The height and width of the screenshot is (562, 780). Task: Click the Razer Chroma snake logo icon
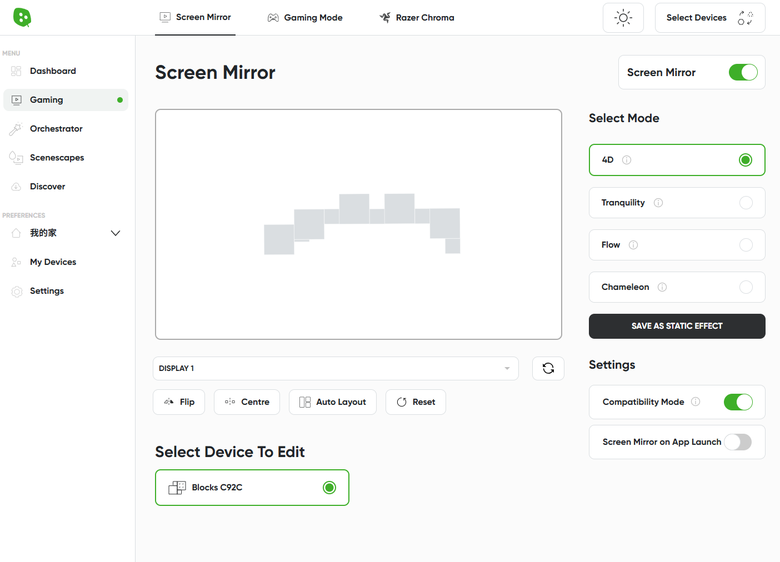coord(385,18)
